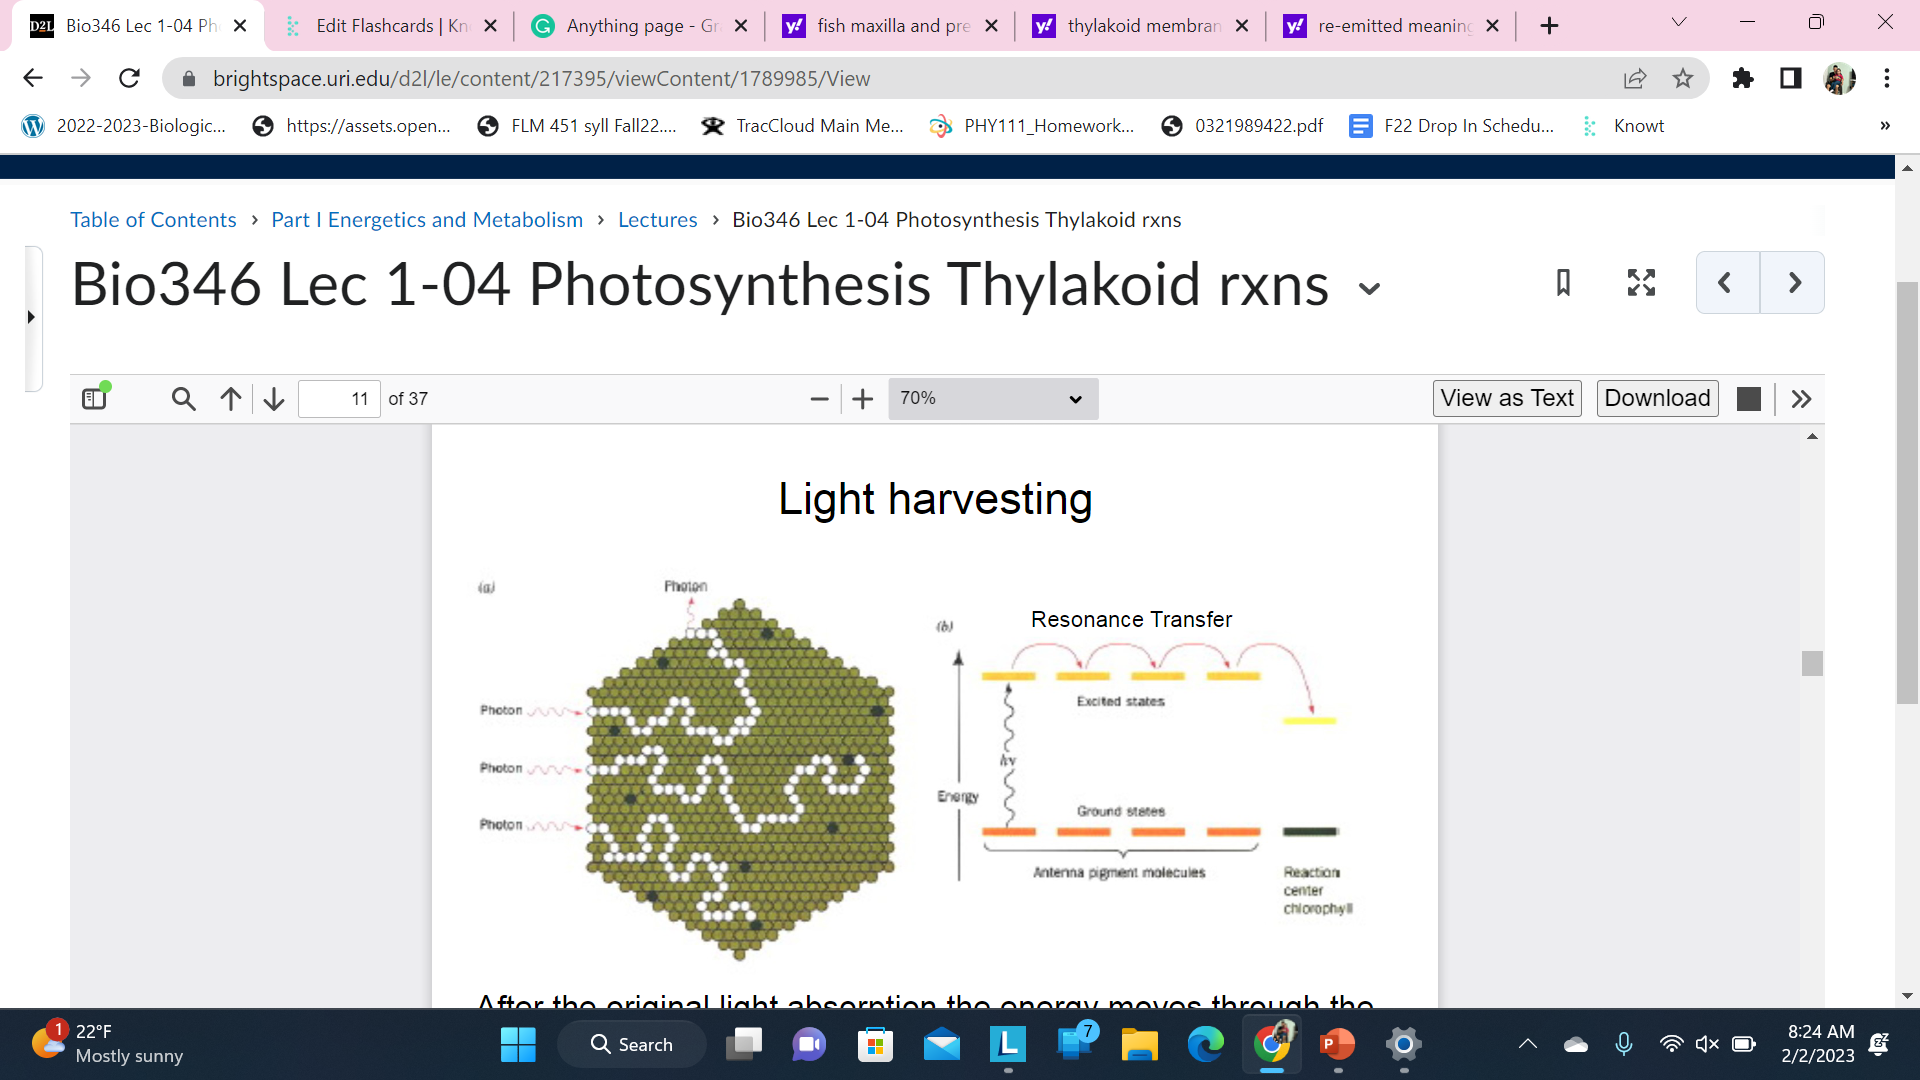Screen dimensions: 1920x1080
Task: Zoom out the PDF with minus
Action: 820,399
